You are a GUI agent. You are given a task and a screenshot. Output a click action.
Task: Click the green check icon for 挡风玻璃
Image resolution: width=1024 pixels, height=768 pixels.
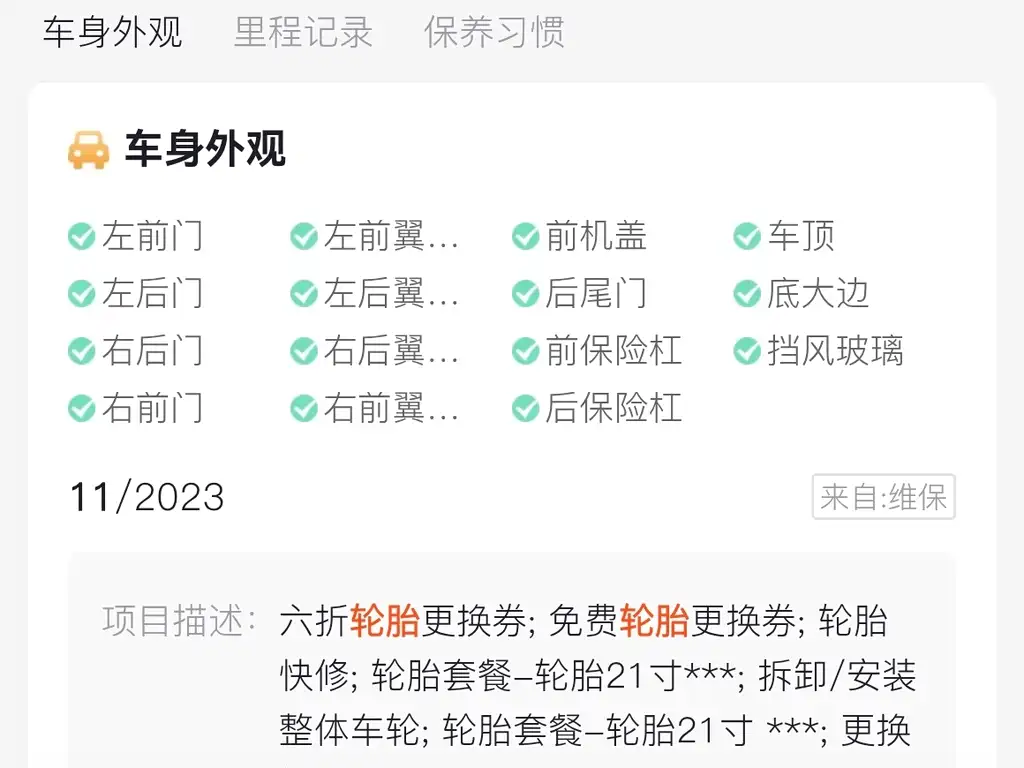click(747, 351)
